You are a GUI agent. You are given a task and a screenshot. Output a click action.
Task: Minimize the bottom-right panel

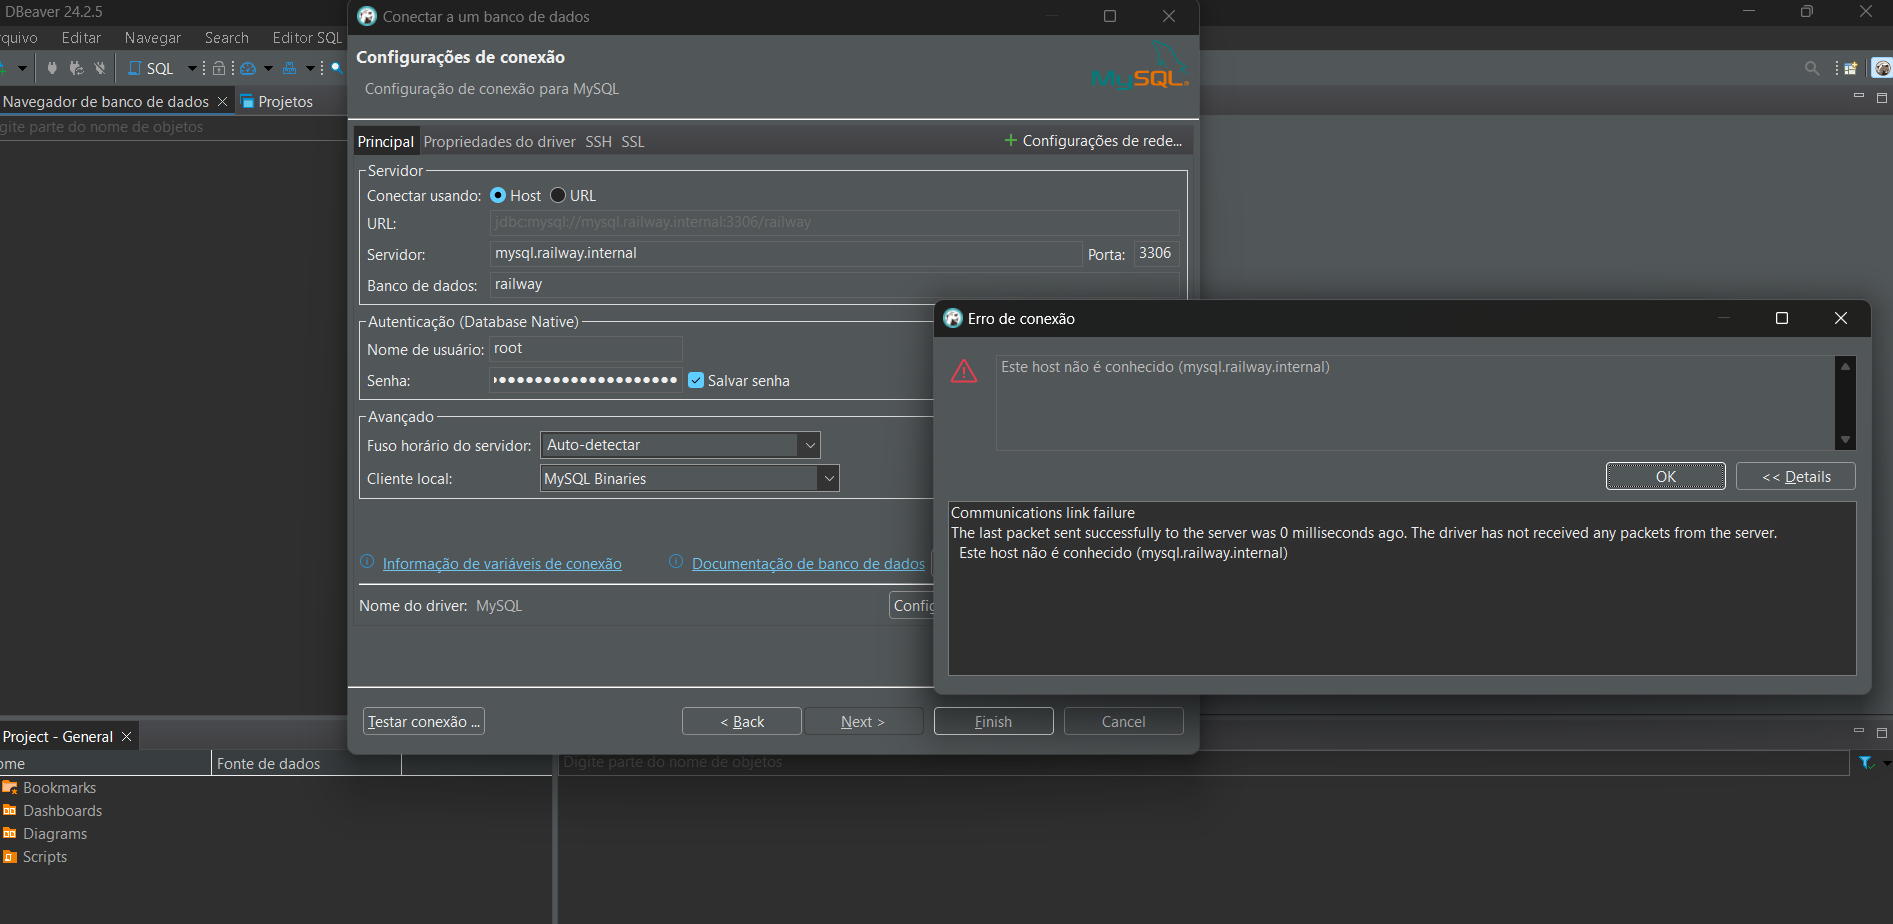[1859, 732]
